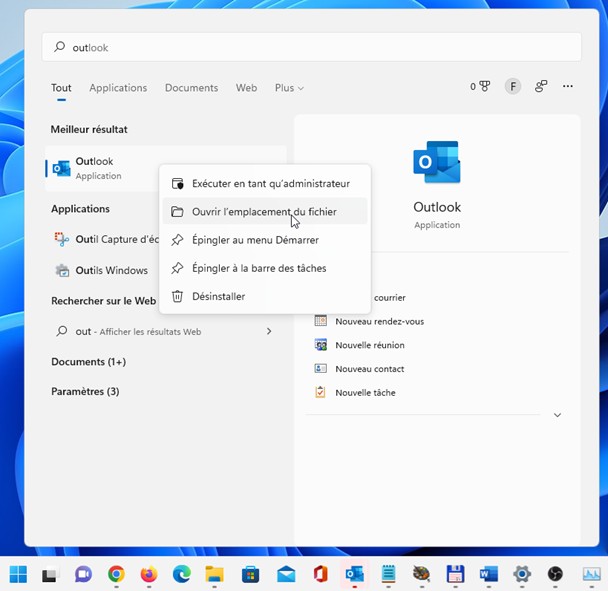
Task: Open Google Chrome from the taskbar
Action: tap(116, 574)
